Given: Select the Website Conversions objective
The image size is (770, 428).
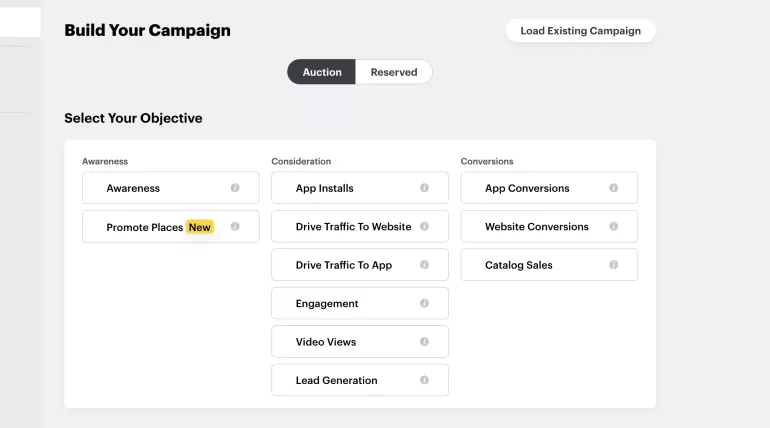Looking at the screenshot, I should (549, 226).
